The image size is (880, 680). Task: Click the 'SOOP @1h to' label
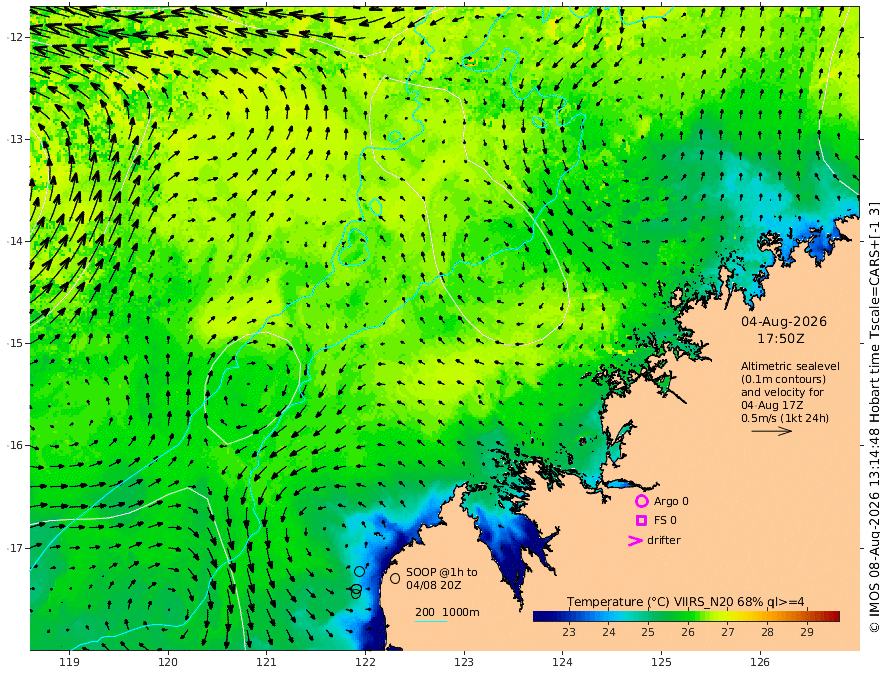(442, 572)
